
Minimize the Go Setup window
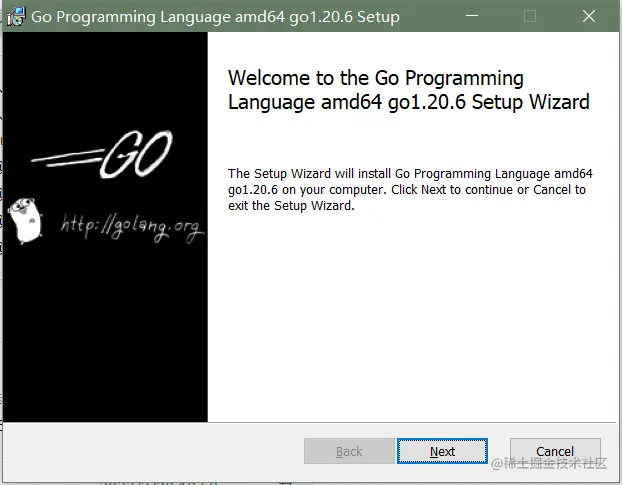pos(472,16)
